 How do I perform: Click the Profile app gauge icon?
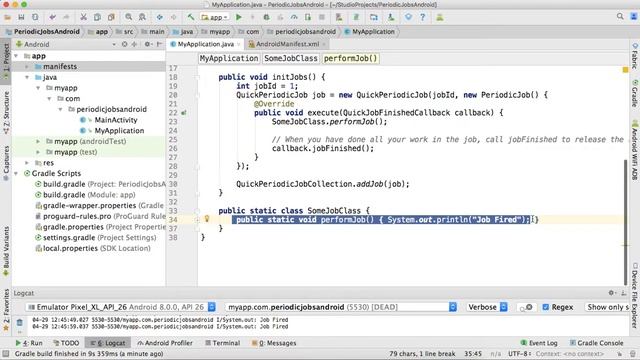pyautogui.click(x=294, y=17)
